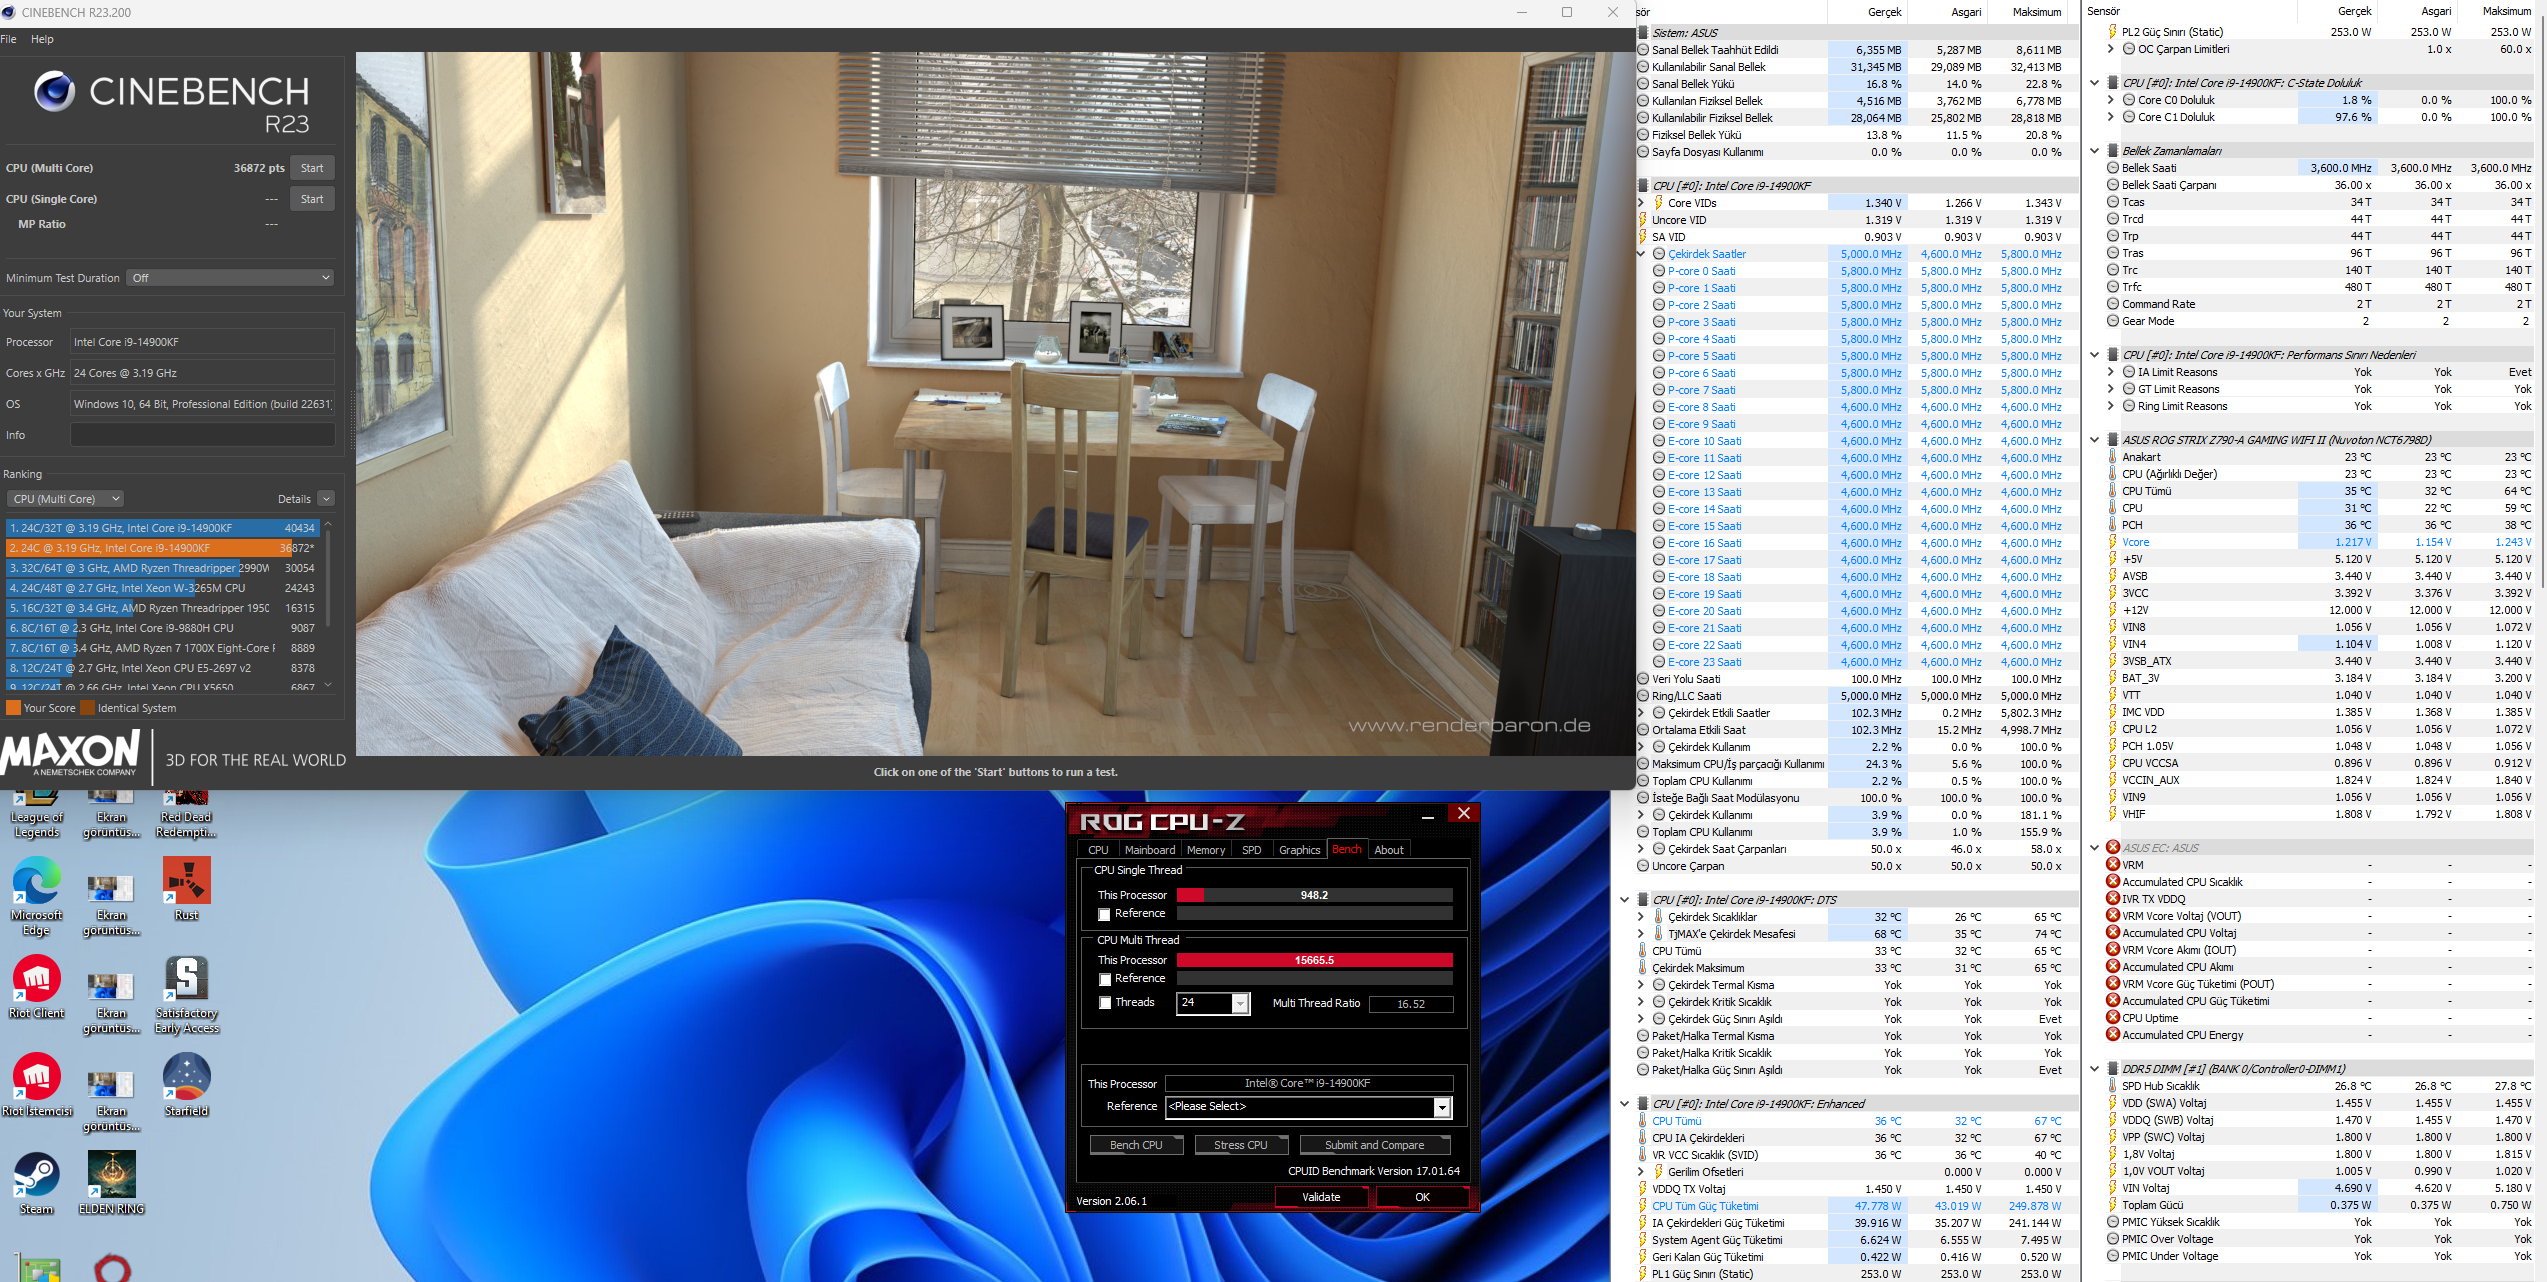Open Ekran görüntüsü file beside Riot Client
2547x1282 pixels.
coord(112,1003)
